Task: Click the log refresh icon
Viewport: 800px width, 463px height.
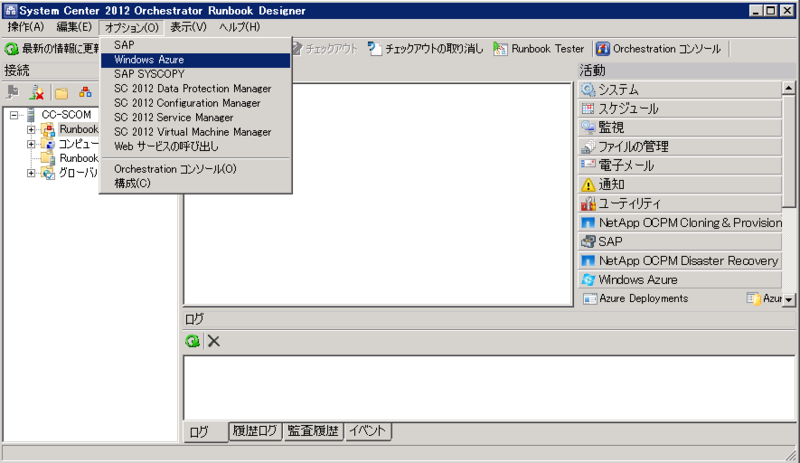Action: coord(192,341)
